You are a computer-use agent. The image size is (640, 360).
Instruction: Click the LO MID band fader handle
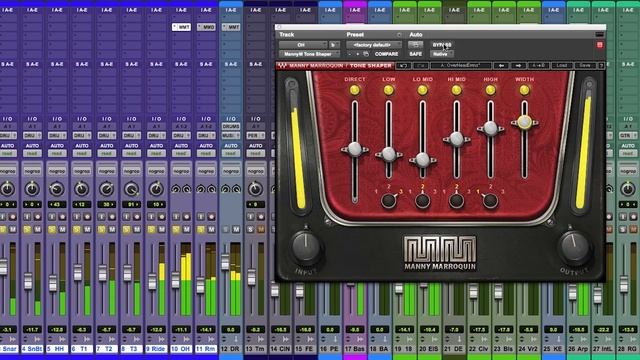422,160
